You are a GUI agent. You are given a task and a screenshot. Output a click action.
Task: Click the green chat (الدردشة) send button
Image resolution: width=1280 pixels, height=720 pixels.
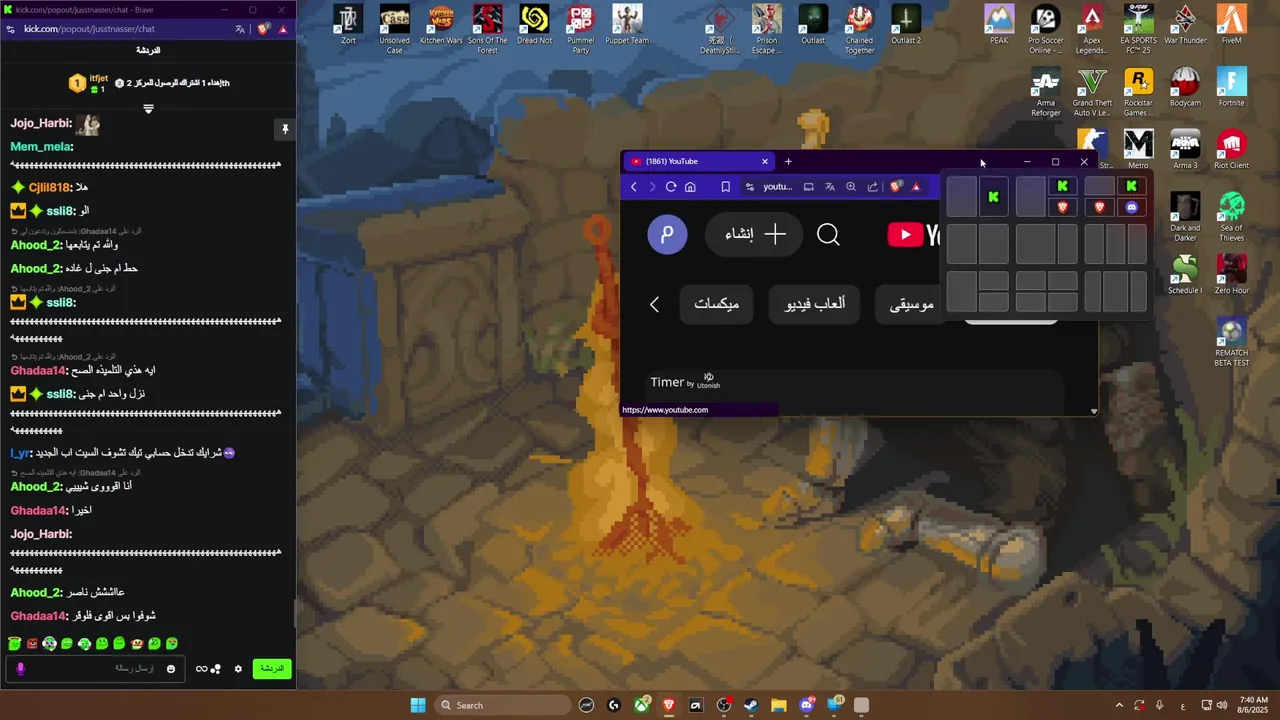pyautogui.click(x=272, y=668)
